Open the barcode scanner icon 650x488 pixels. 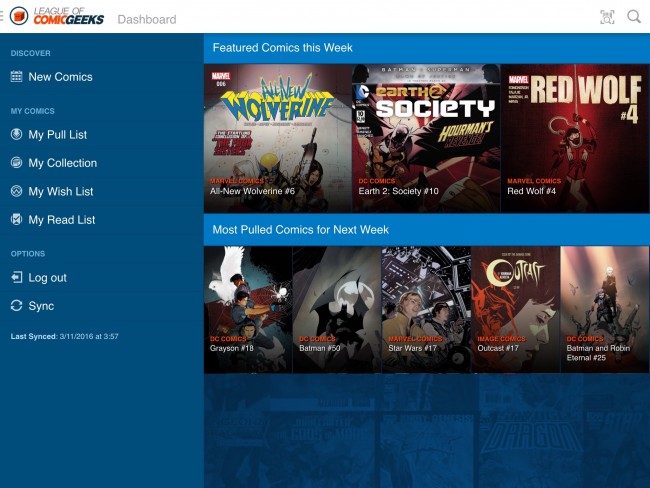(x=607, y=17)
